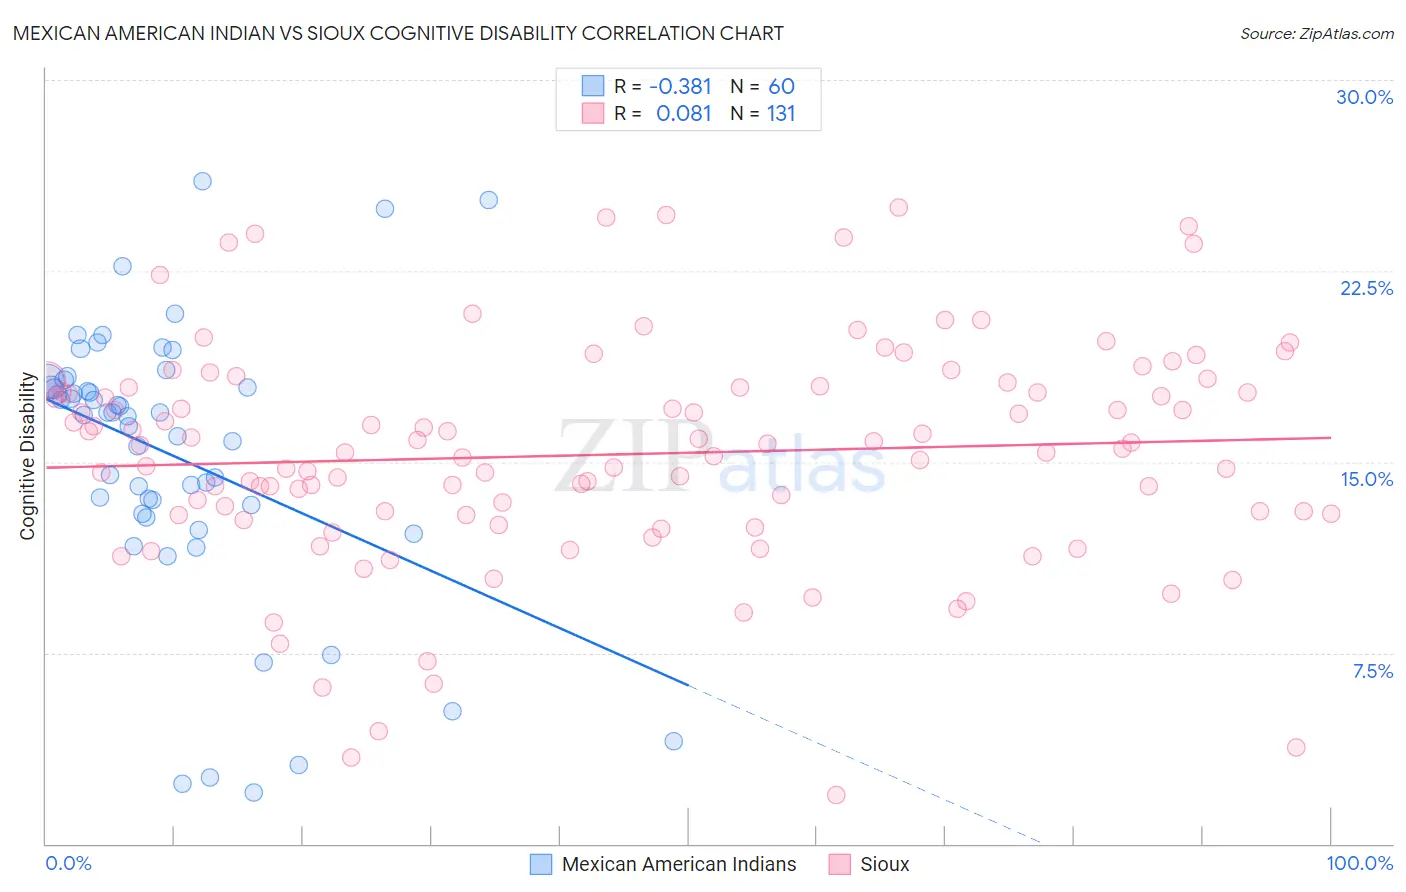This screenshot has width=1406, height=892.
Task: Click the pink Sioux legend swatch
Action: pos(839,864)
